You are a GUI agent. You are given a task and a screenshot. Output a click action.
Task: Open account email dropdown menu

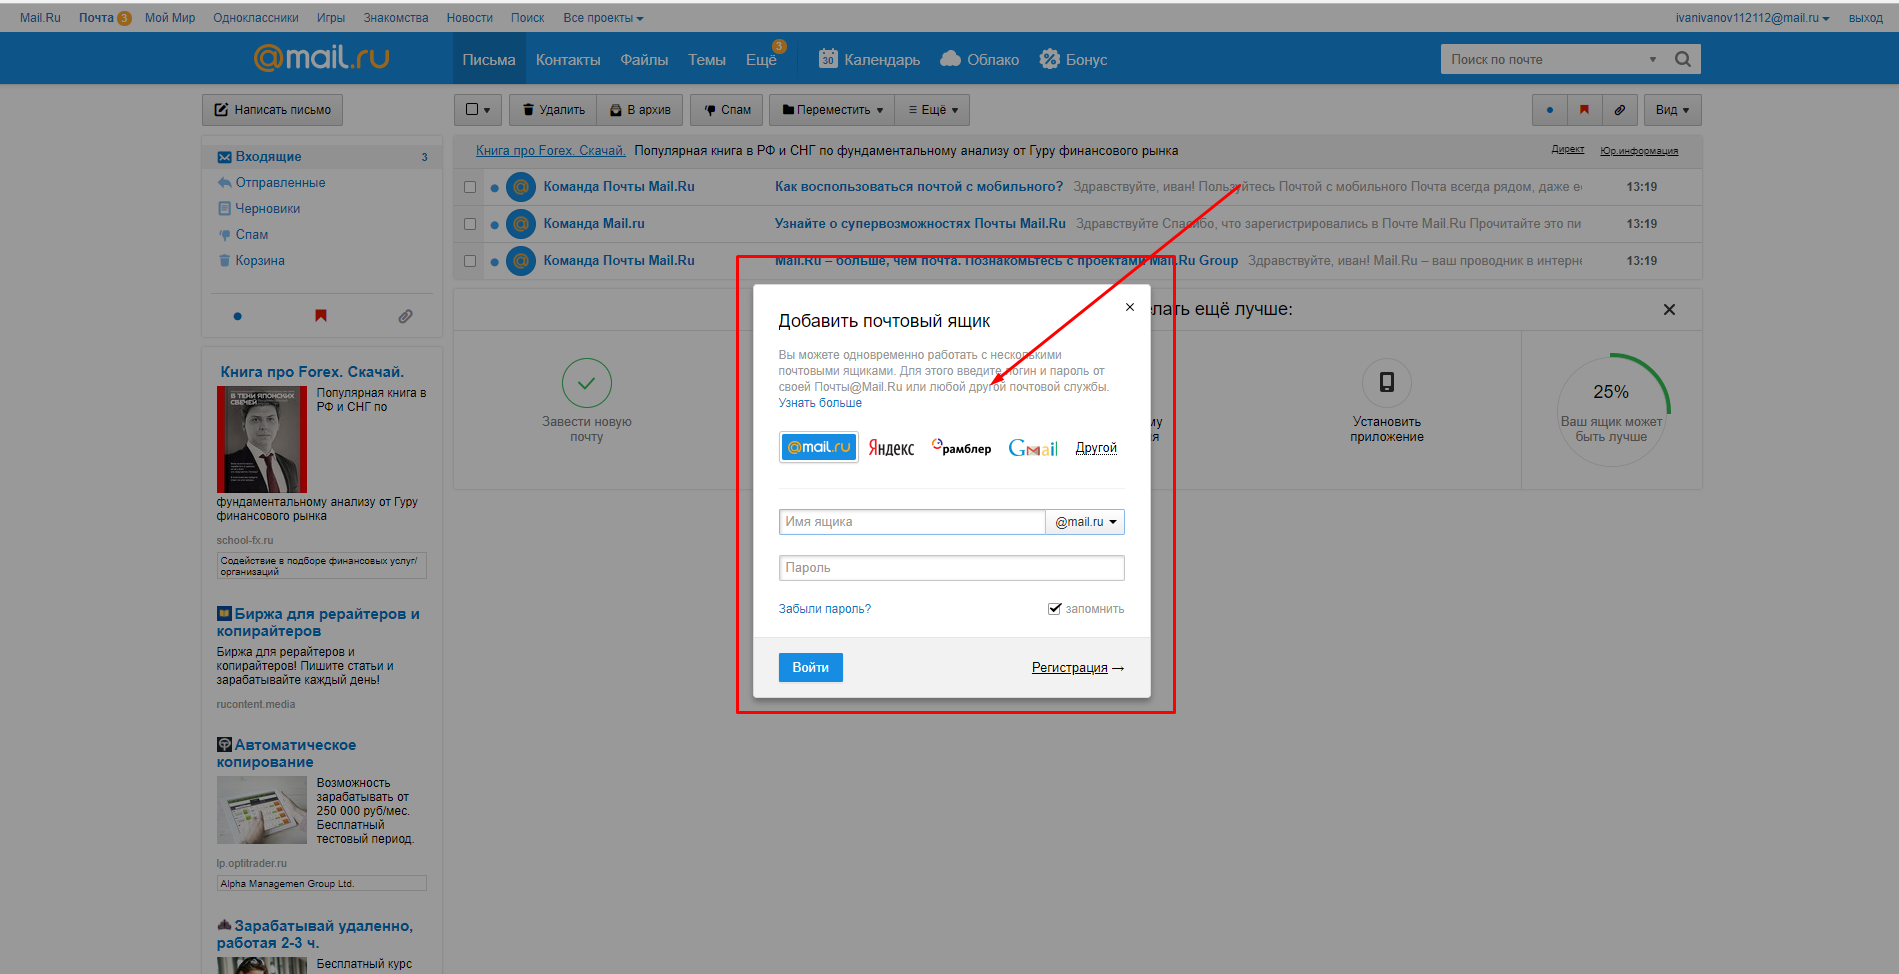[x=1752, y=18]
